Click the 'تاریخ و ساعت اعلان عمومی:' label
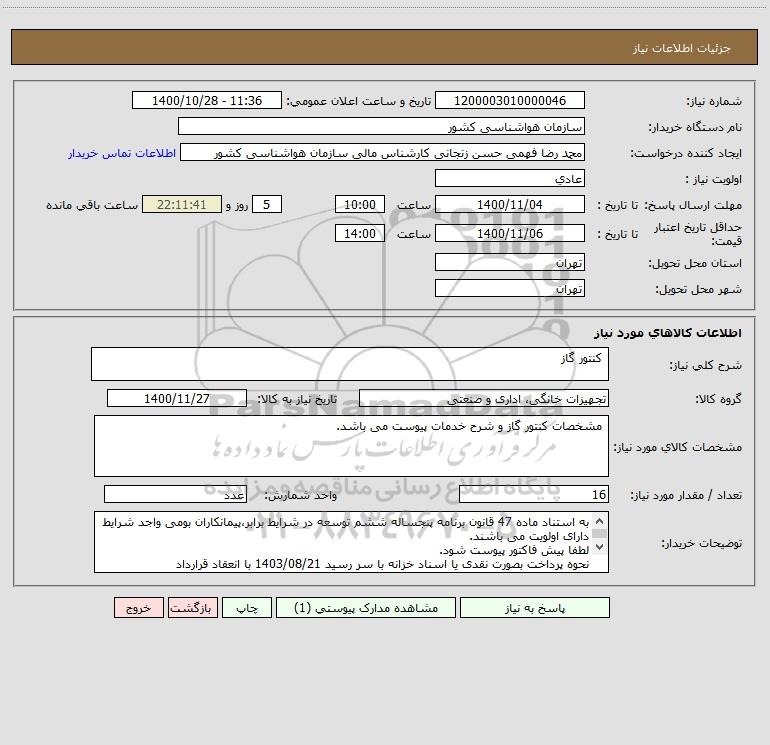Image resolution: width=770 pixels, height=745 pixels. [x=359, y=102]
